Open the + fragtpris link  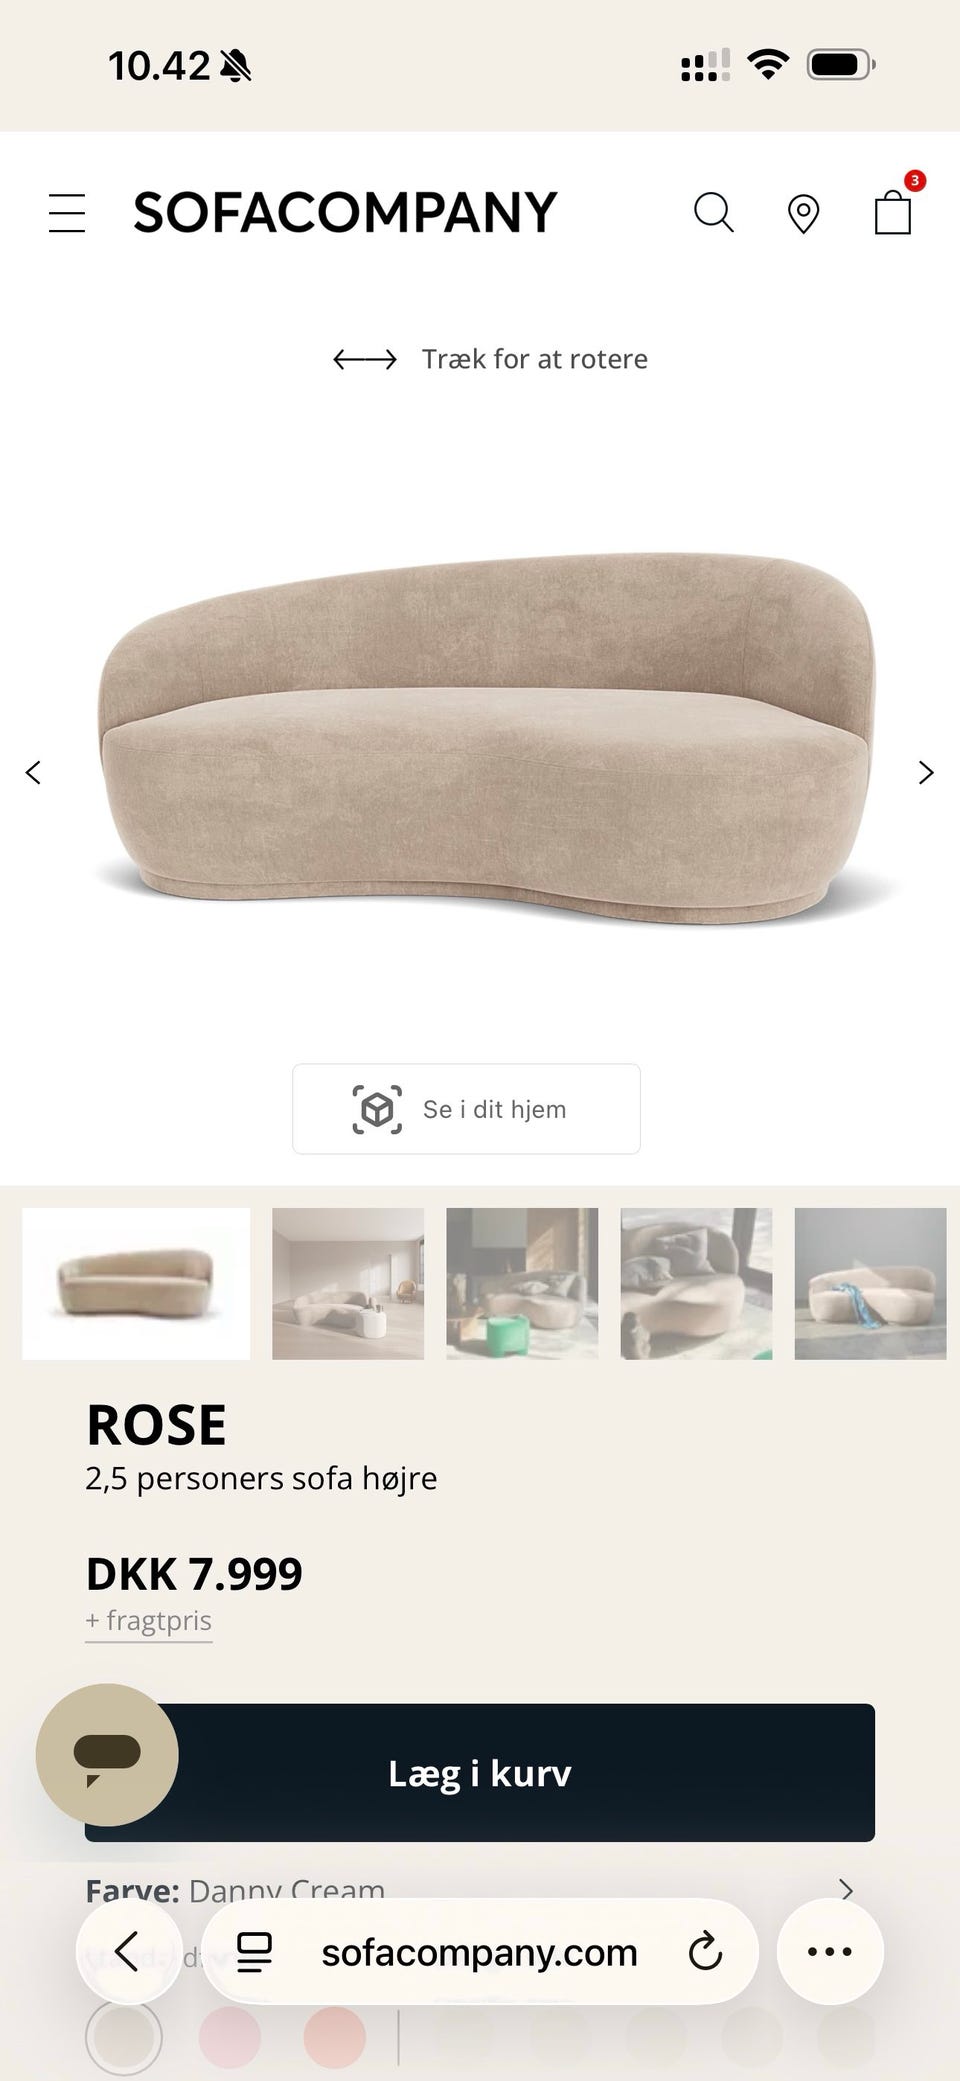click(x=149, y=1620)
